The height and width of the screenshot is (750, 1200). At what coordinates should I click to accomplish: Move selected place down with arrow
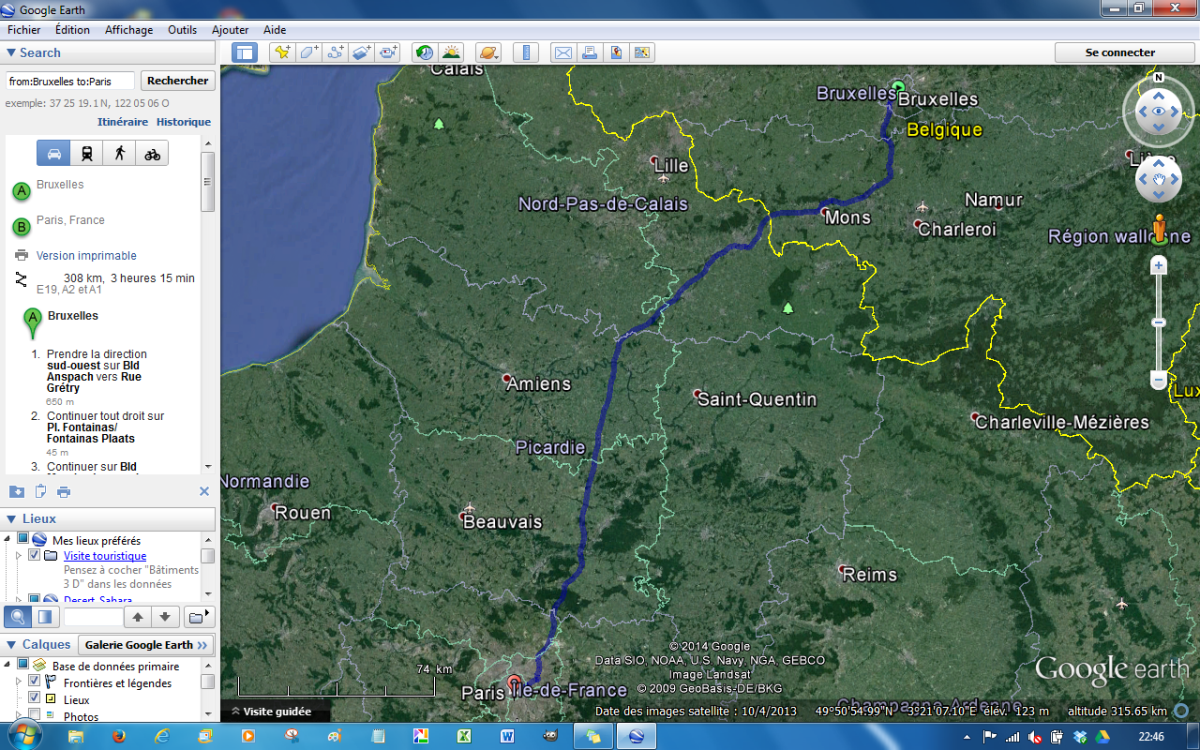pos(165,616)
